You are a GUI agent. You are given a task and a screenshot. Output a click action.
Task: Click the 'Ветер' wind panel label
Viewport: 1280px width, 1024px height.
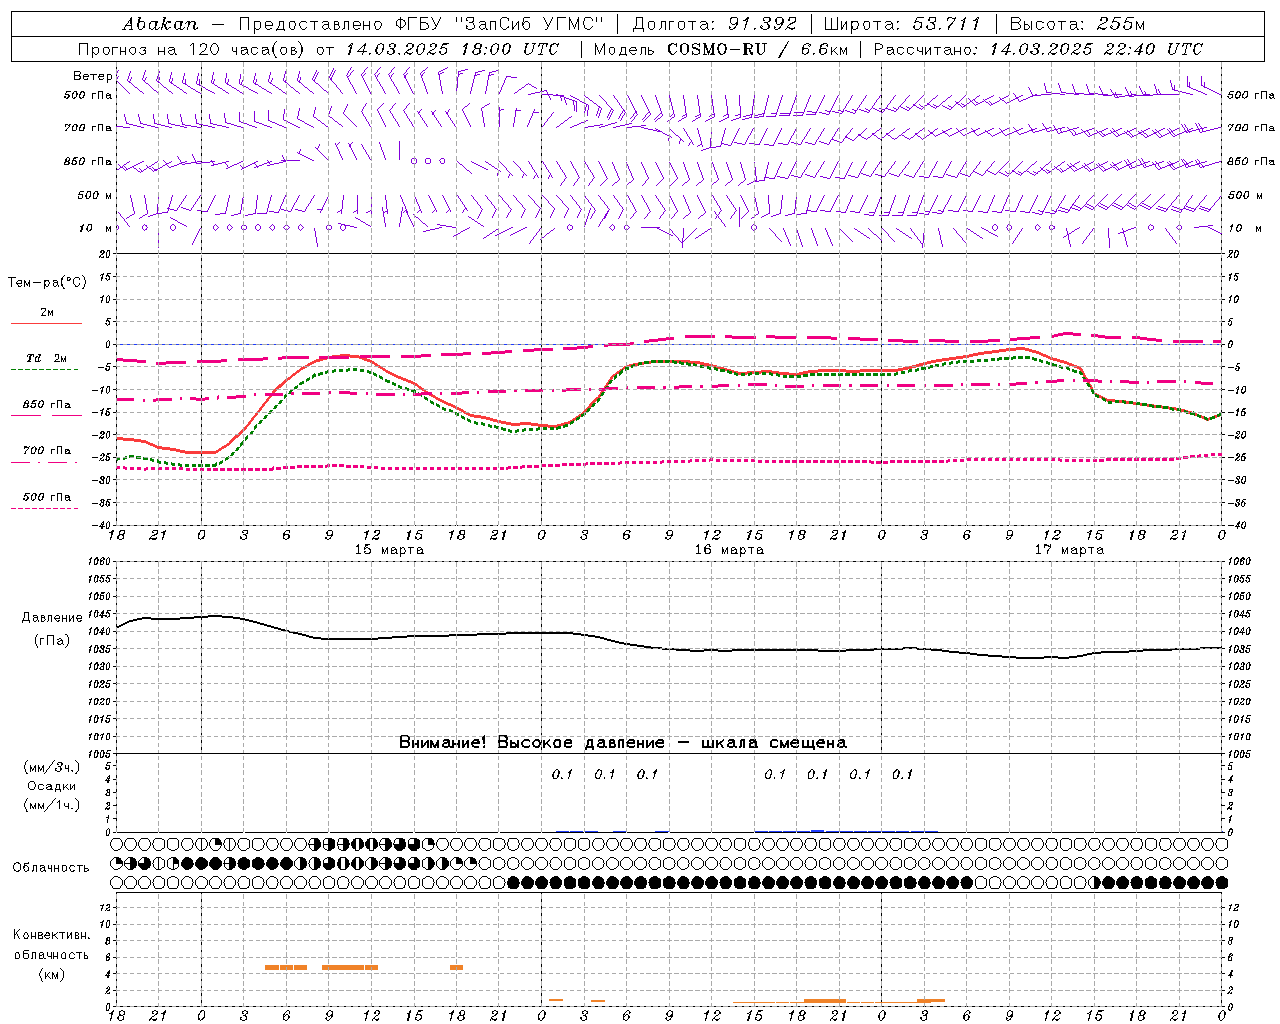click(x=92, y=76)
